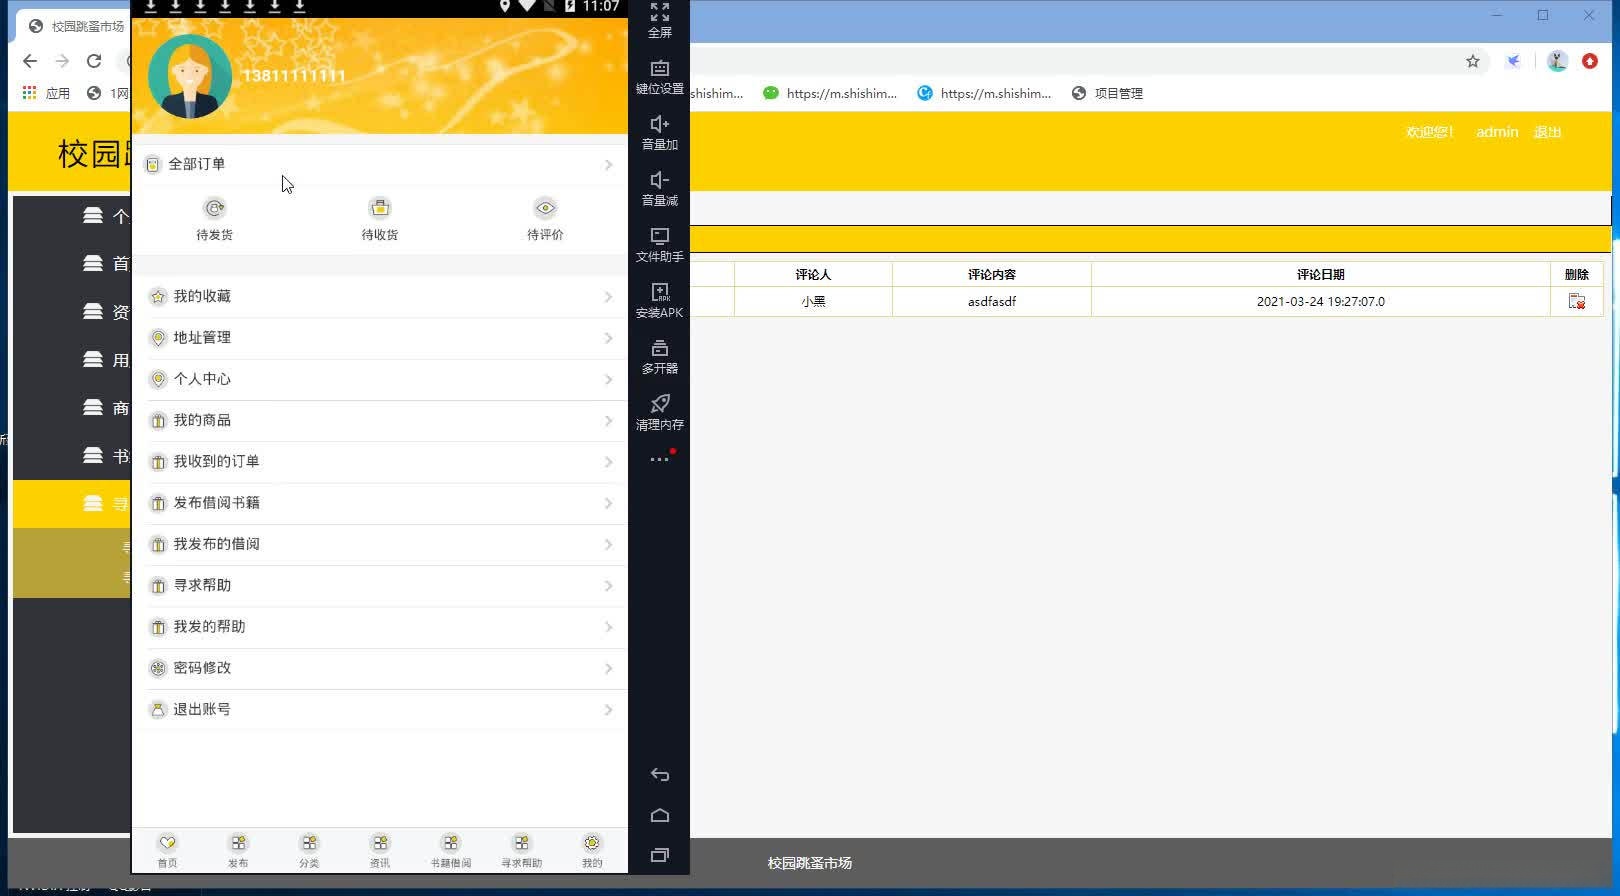
Task: Open the green-icon m.shishim bookmark
Action: pyautogui.click(x=830, y=93)
